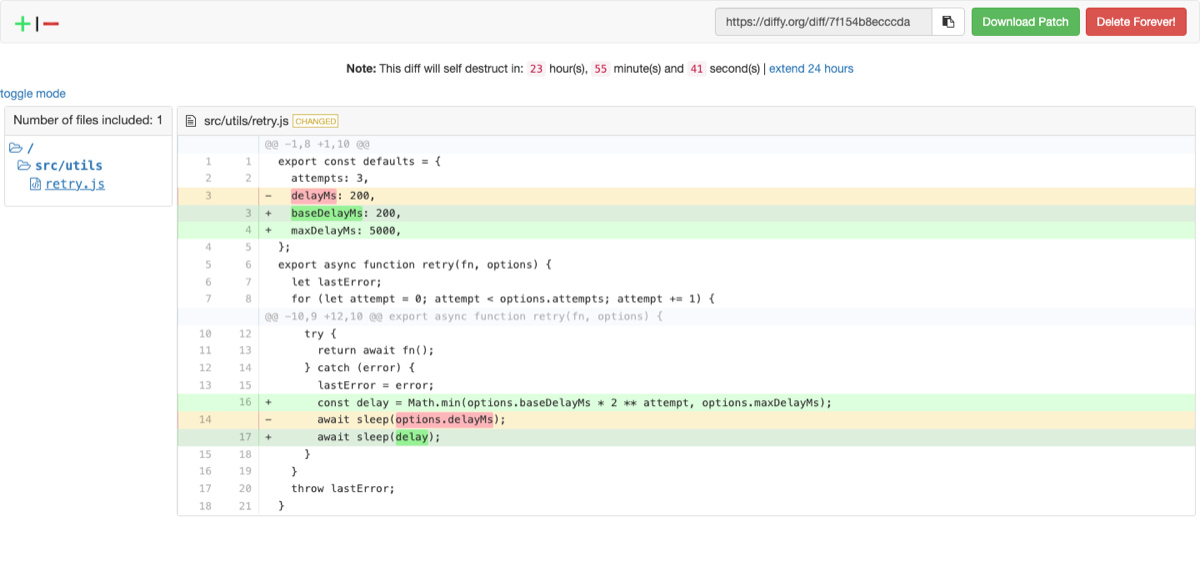Click the extend 24 hours link

coord(811,69)
